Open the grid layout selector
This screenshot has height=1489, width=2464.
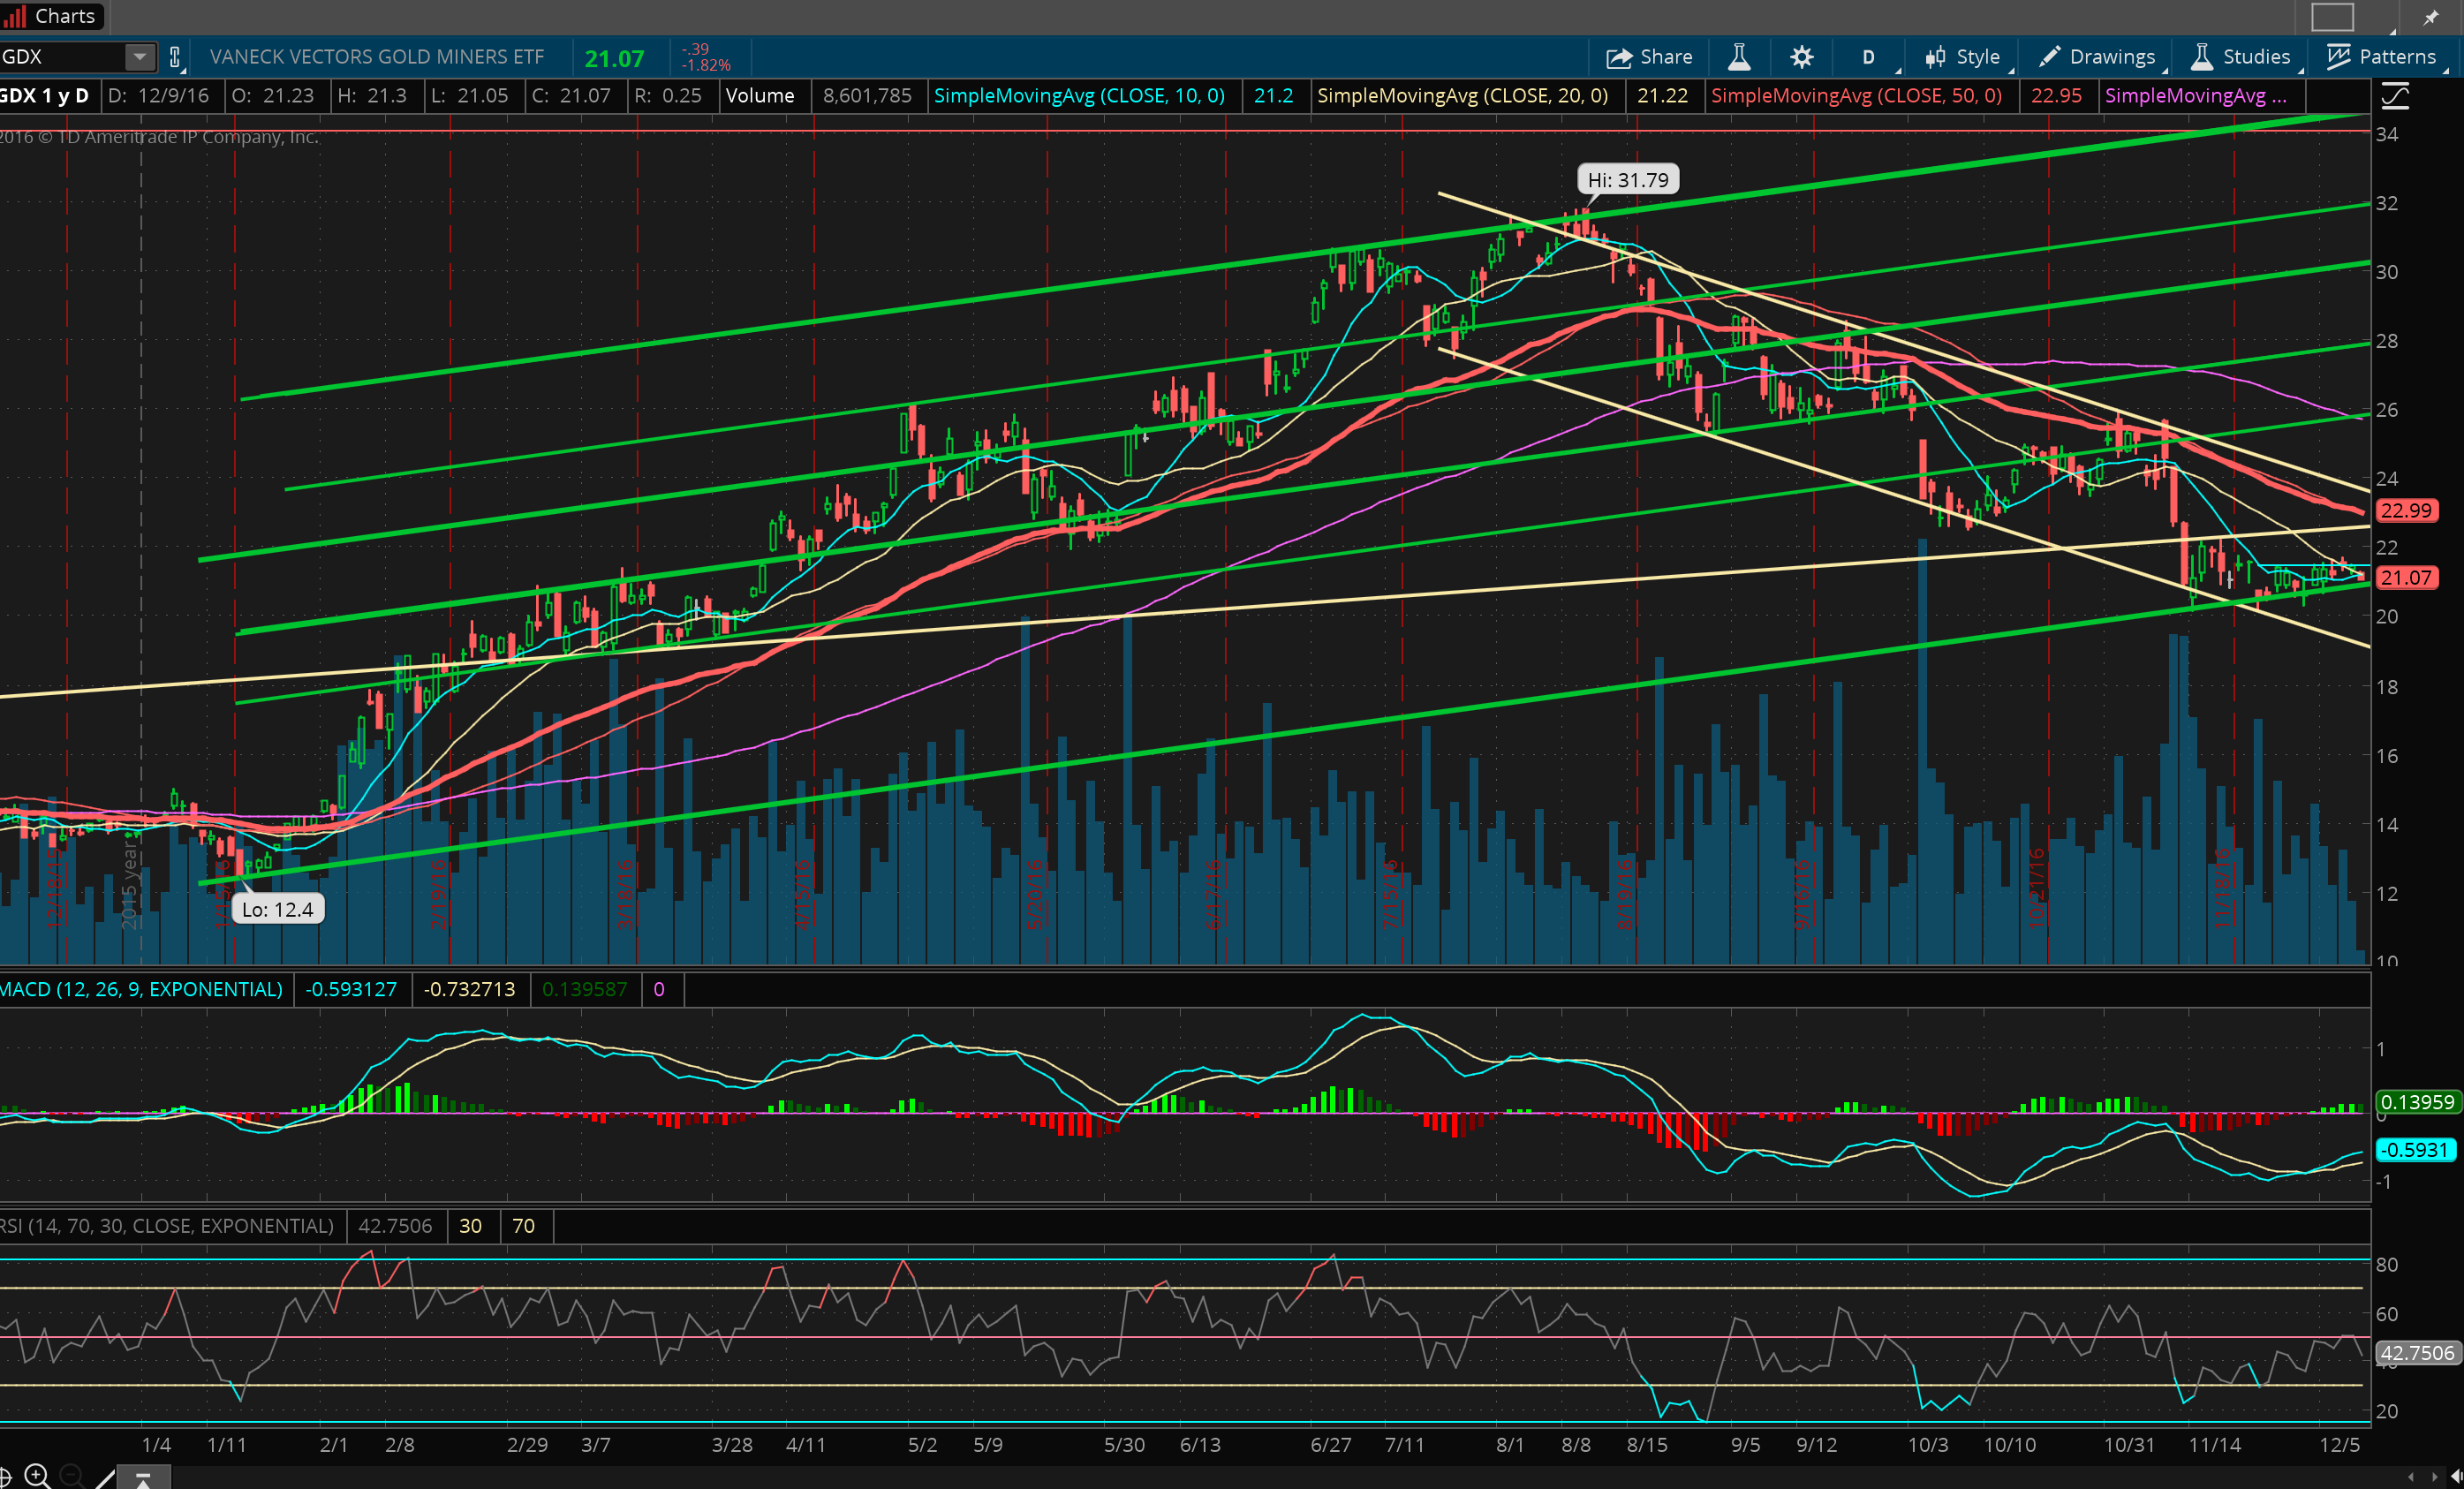tap(2332, 17)
